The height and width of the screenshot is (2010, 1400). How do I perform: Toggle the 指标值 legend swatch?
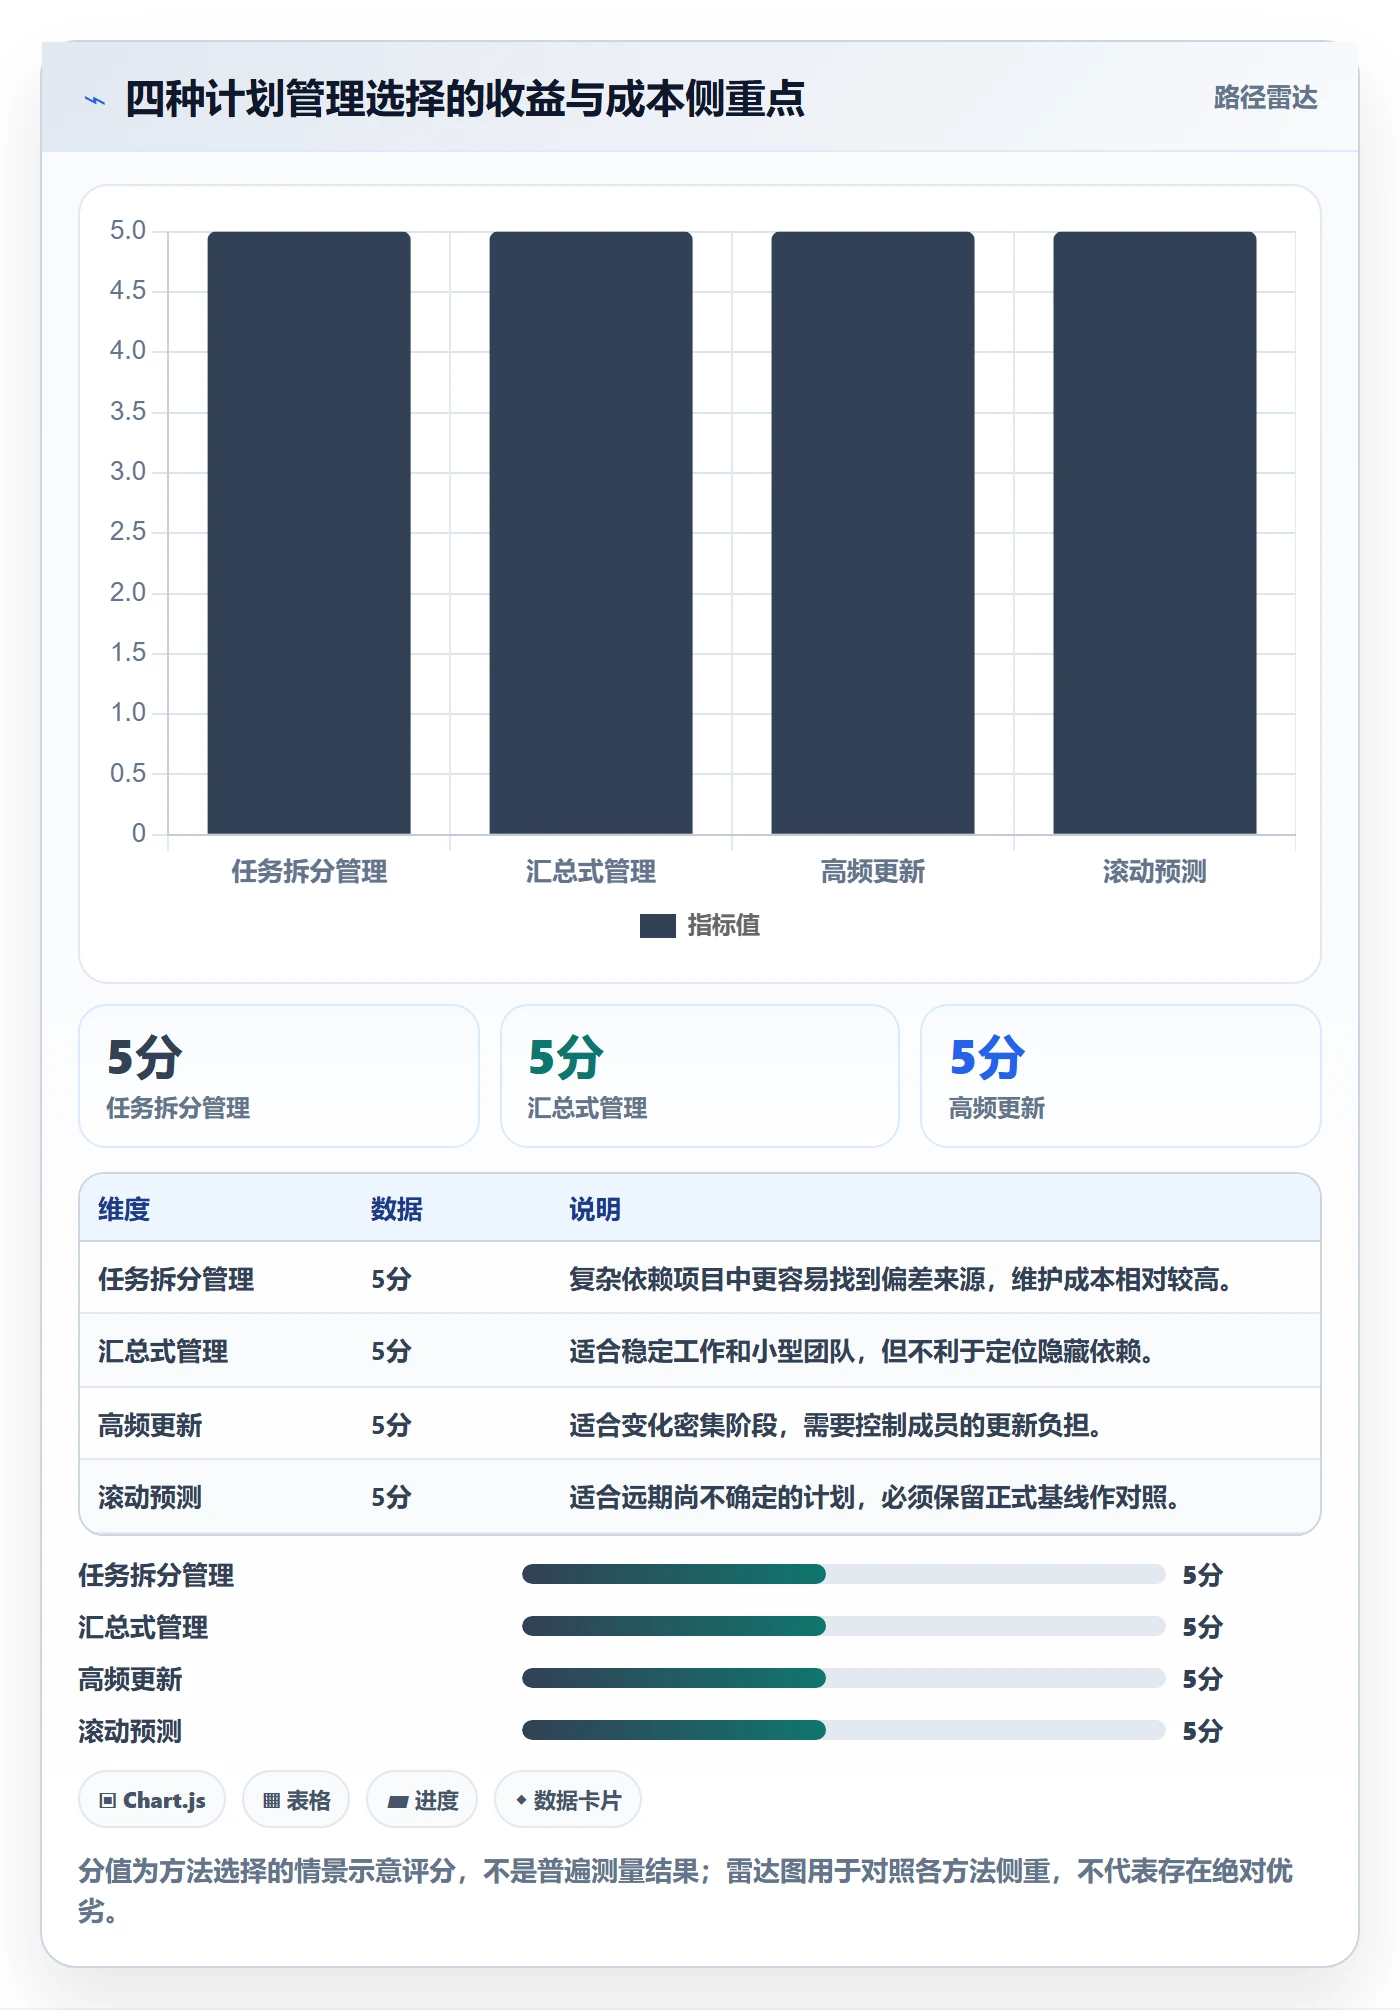657,926
